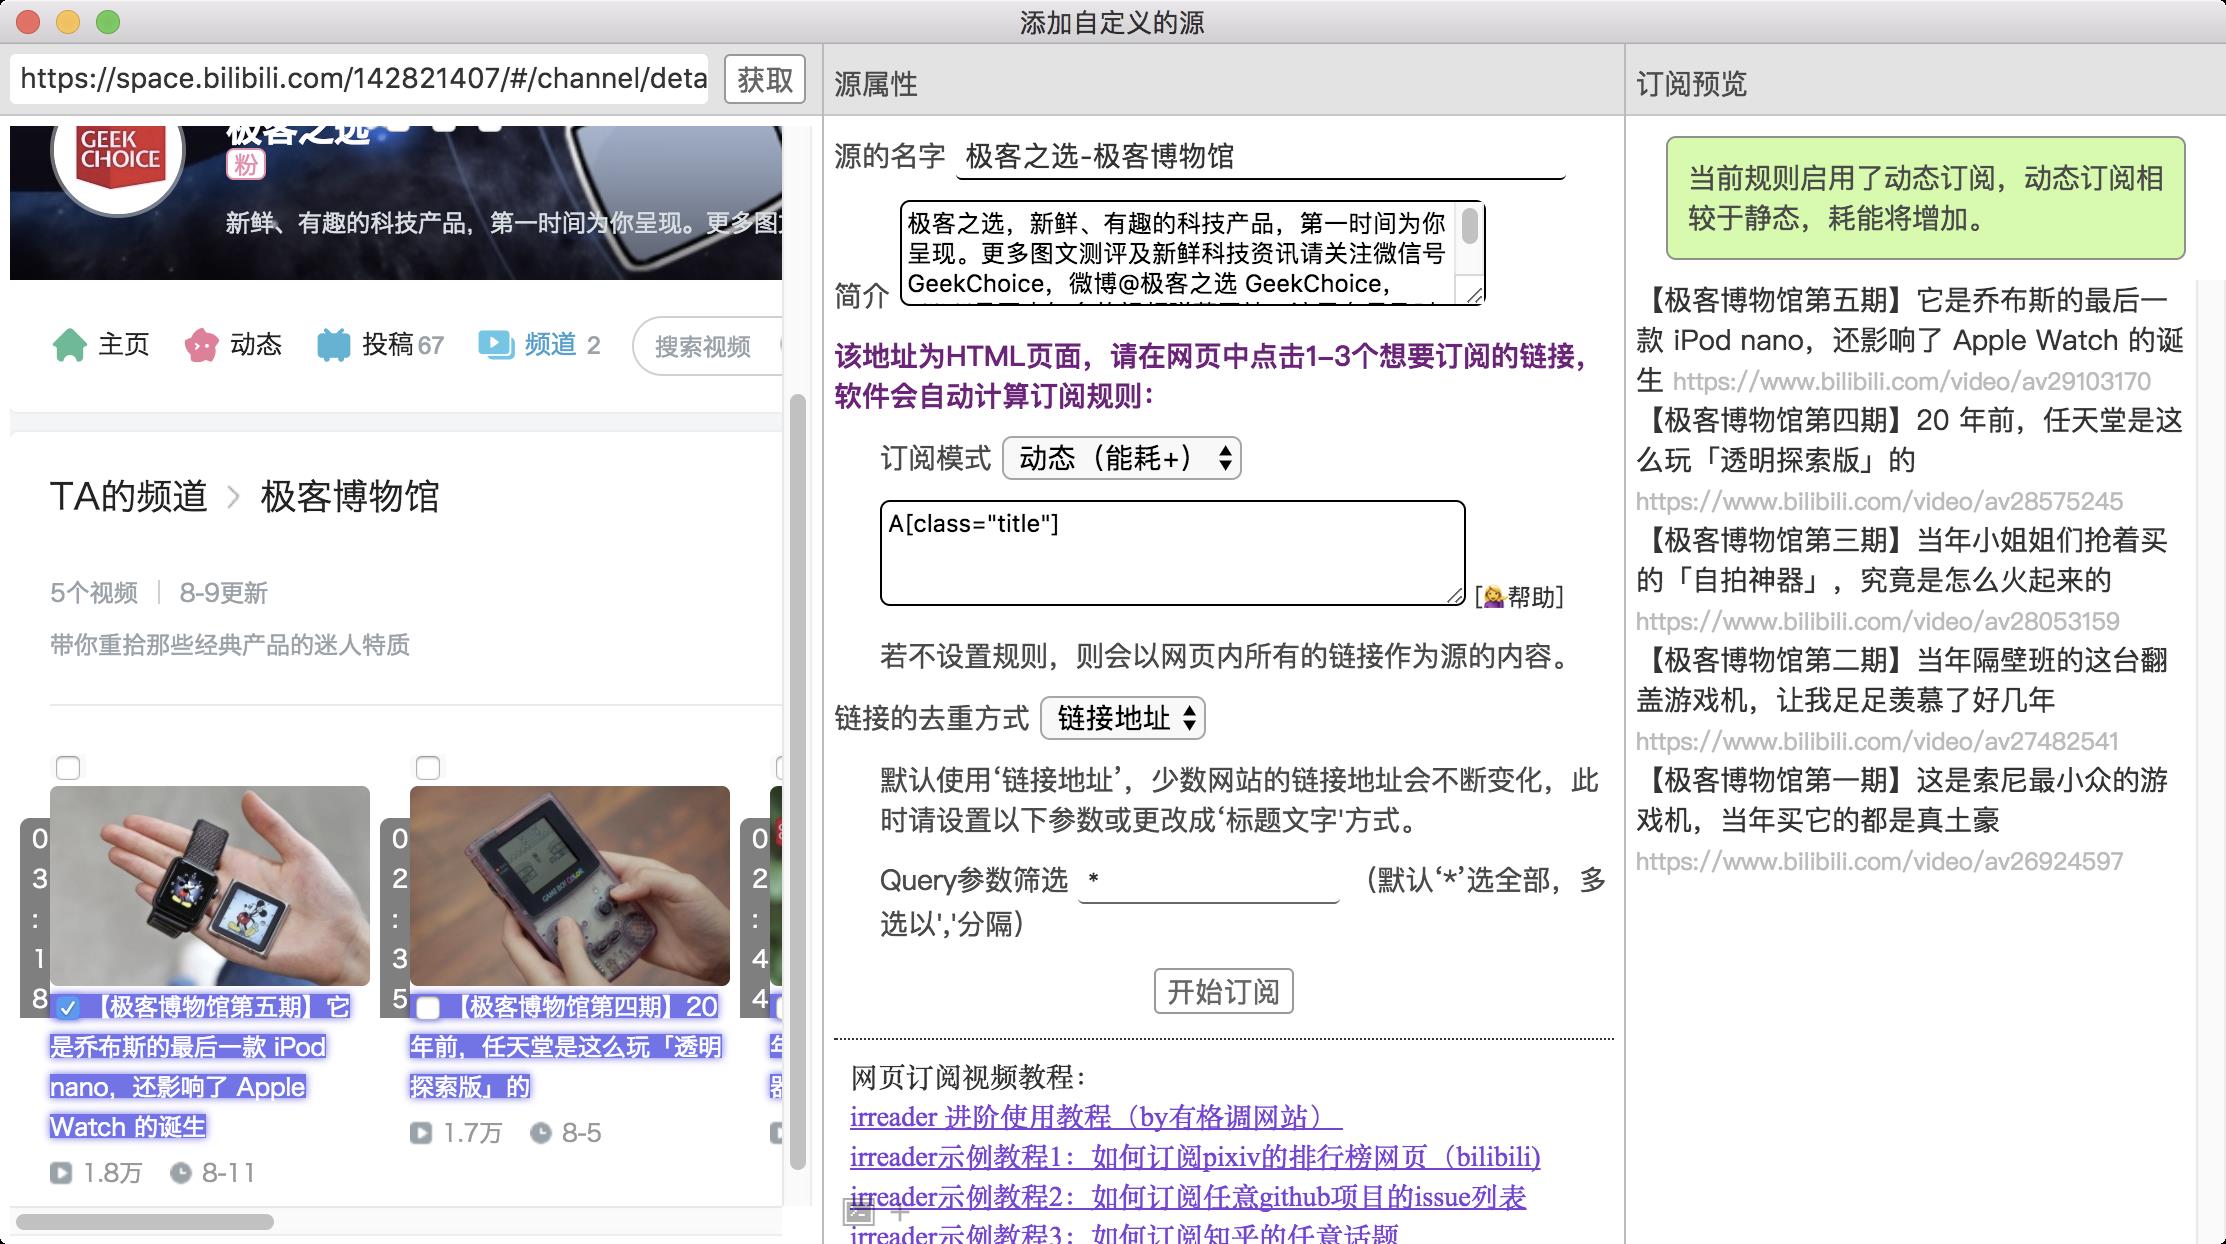Screen dimensions: 2226x1244
Task: Click the horizontal scrollbar of web preview
Action: pyautogui.click(x=145, y=1222)
